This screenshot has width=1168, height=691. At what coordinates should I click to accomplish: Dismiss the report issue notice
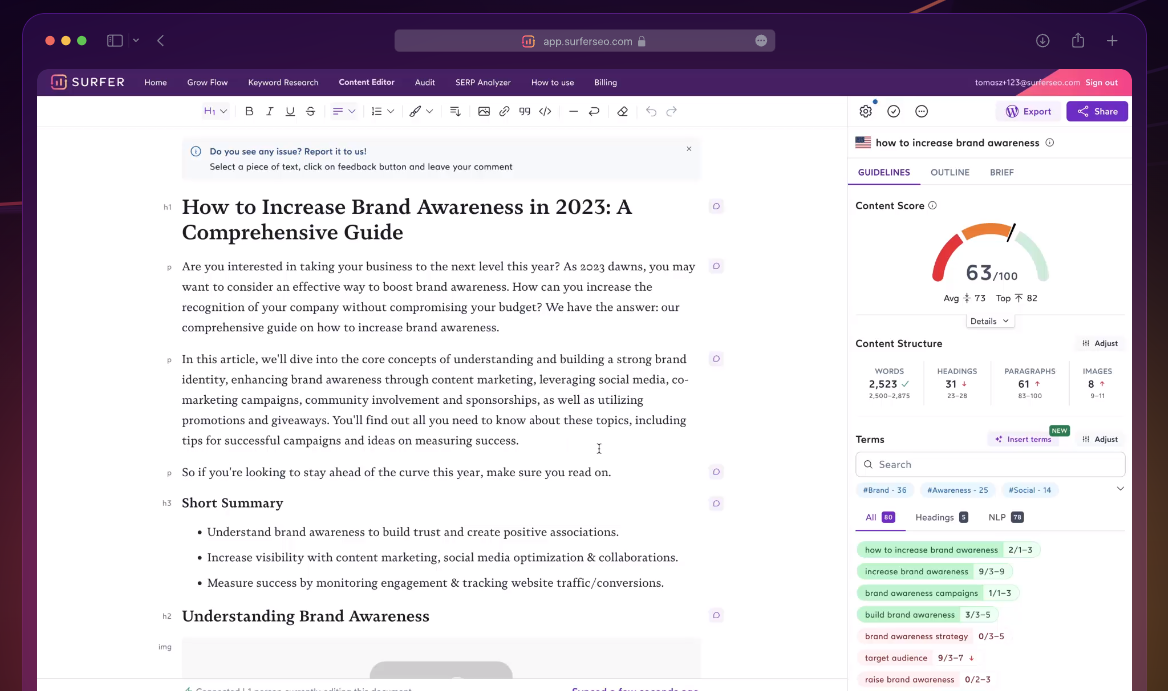point(689,149)
